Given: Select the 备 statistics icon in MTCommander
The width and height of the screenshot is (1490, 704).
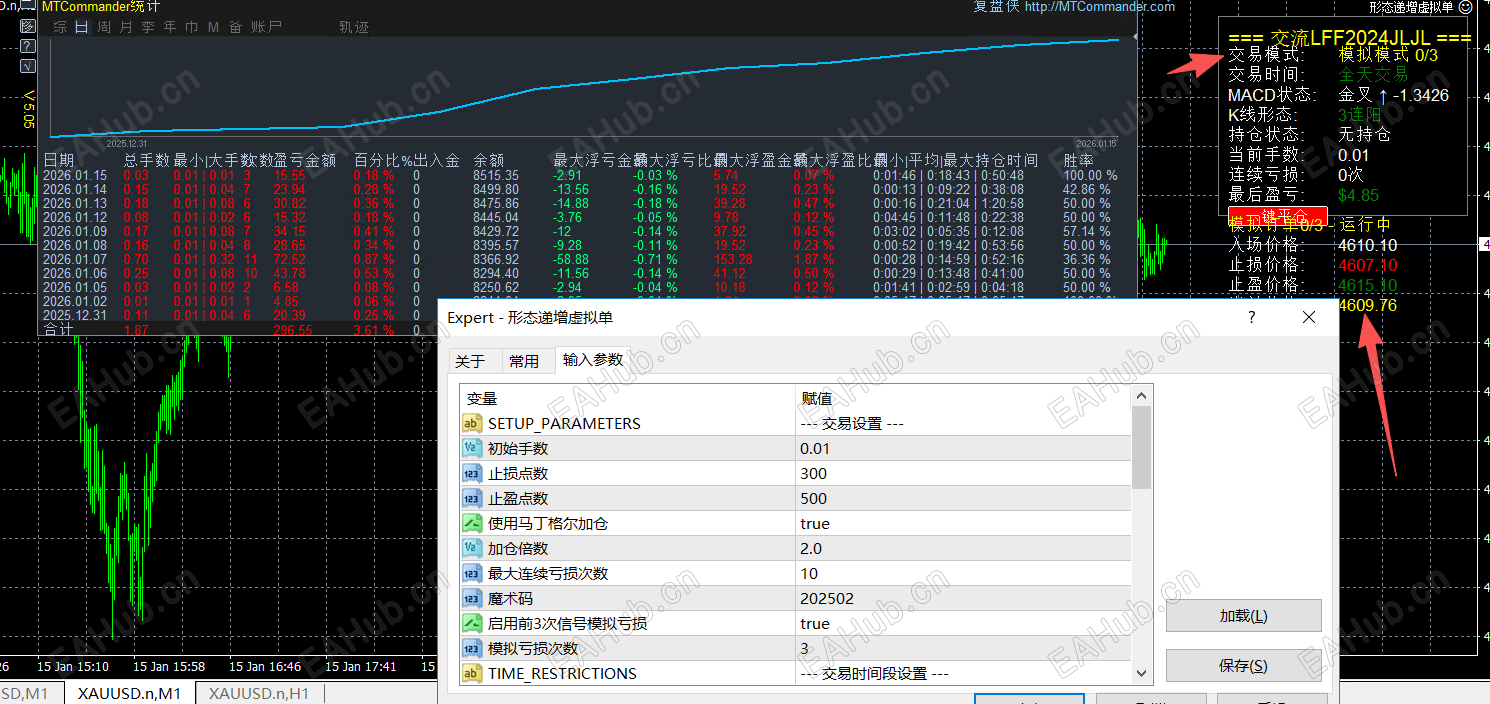Looking at the screenshot, I should pyautogui.click(x=234, y=27).
